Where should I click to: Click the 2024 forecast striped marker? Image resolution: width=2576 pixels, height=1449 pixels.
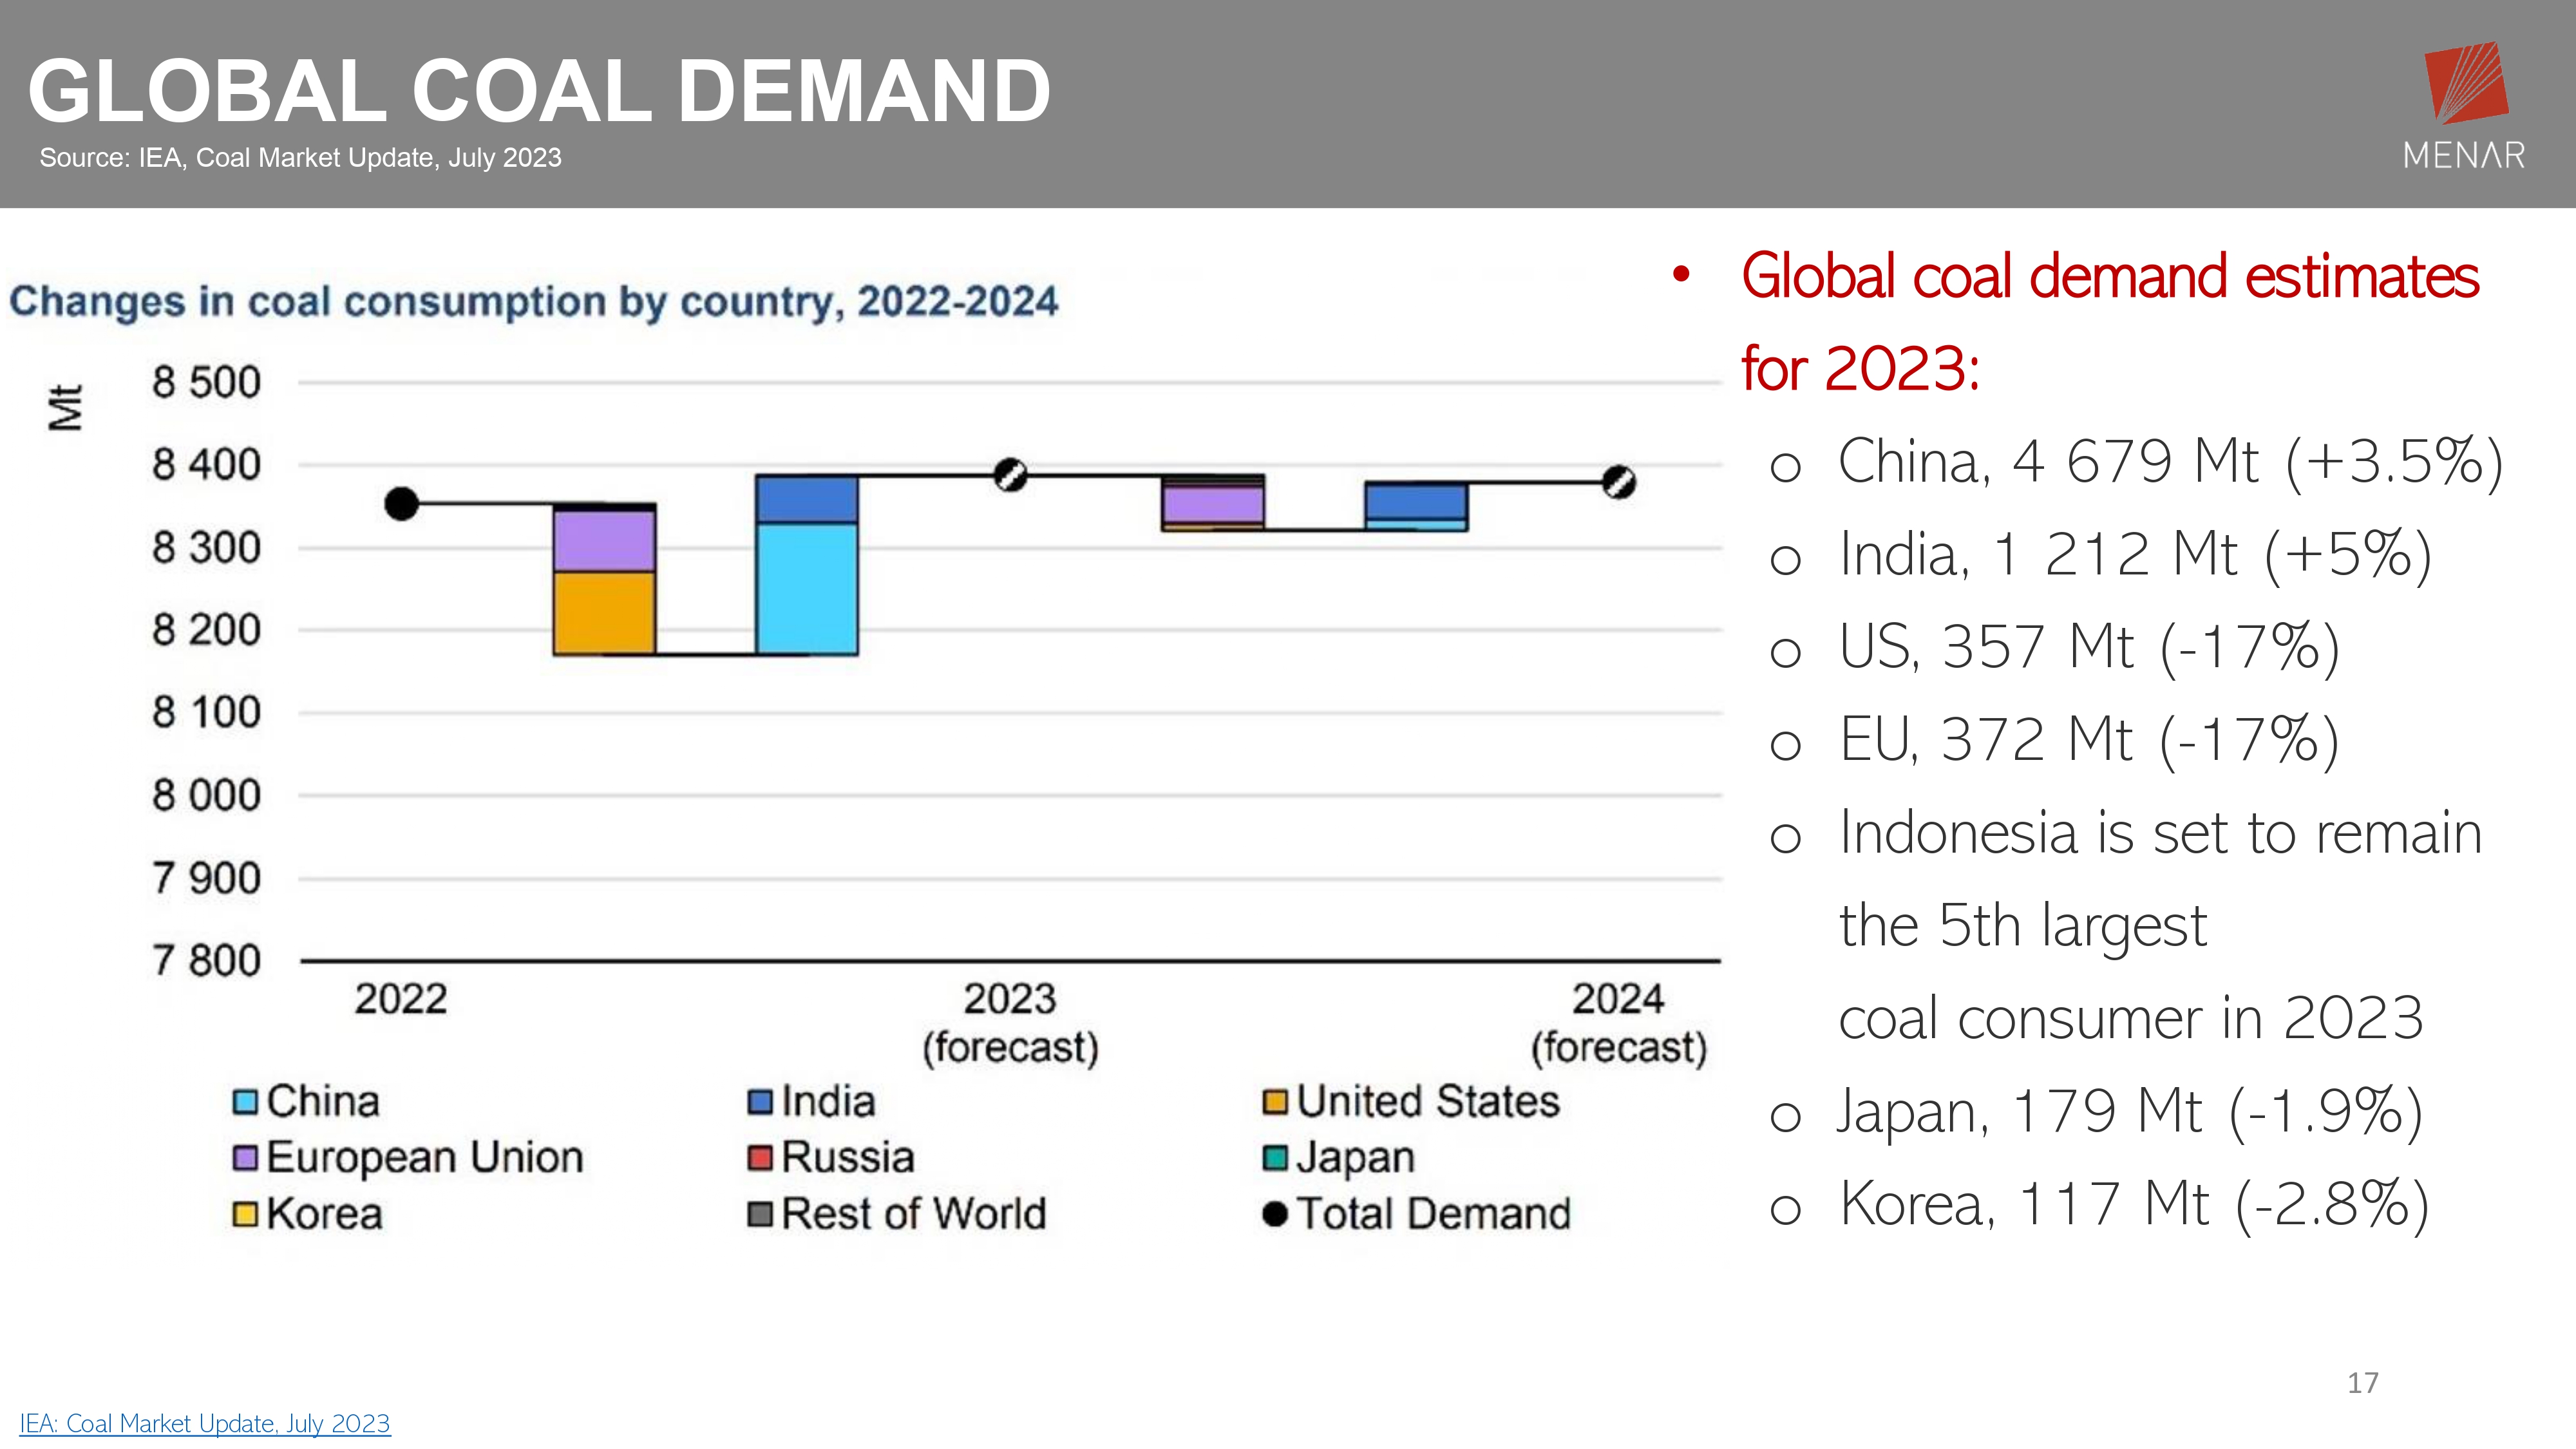tap(1618, 483)
